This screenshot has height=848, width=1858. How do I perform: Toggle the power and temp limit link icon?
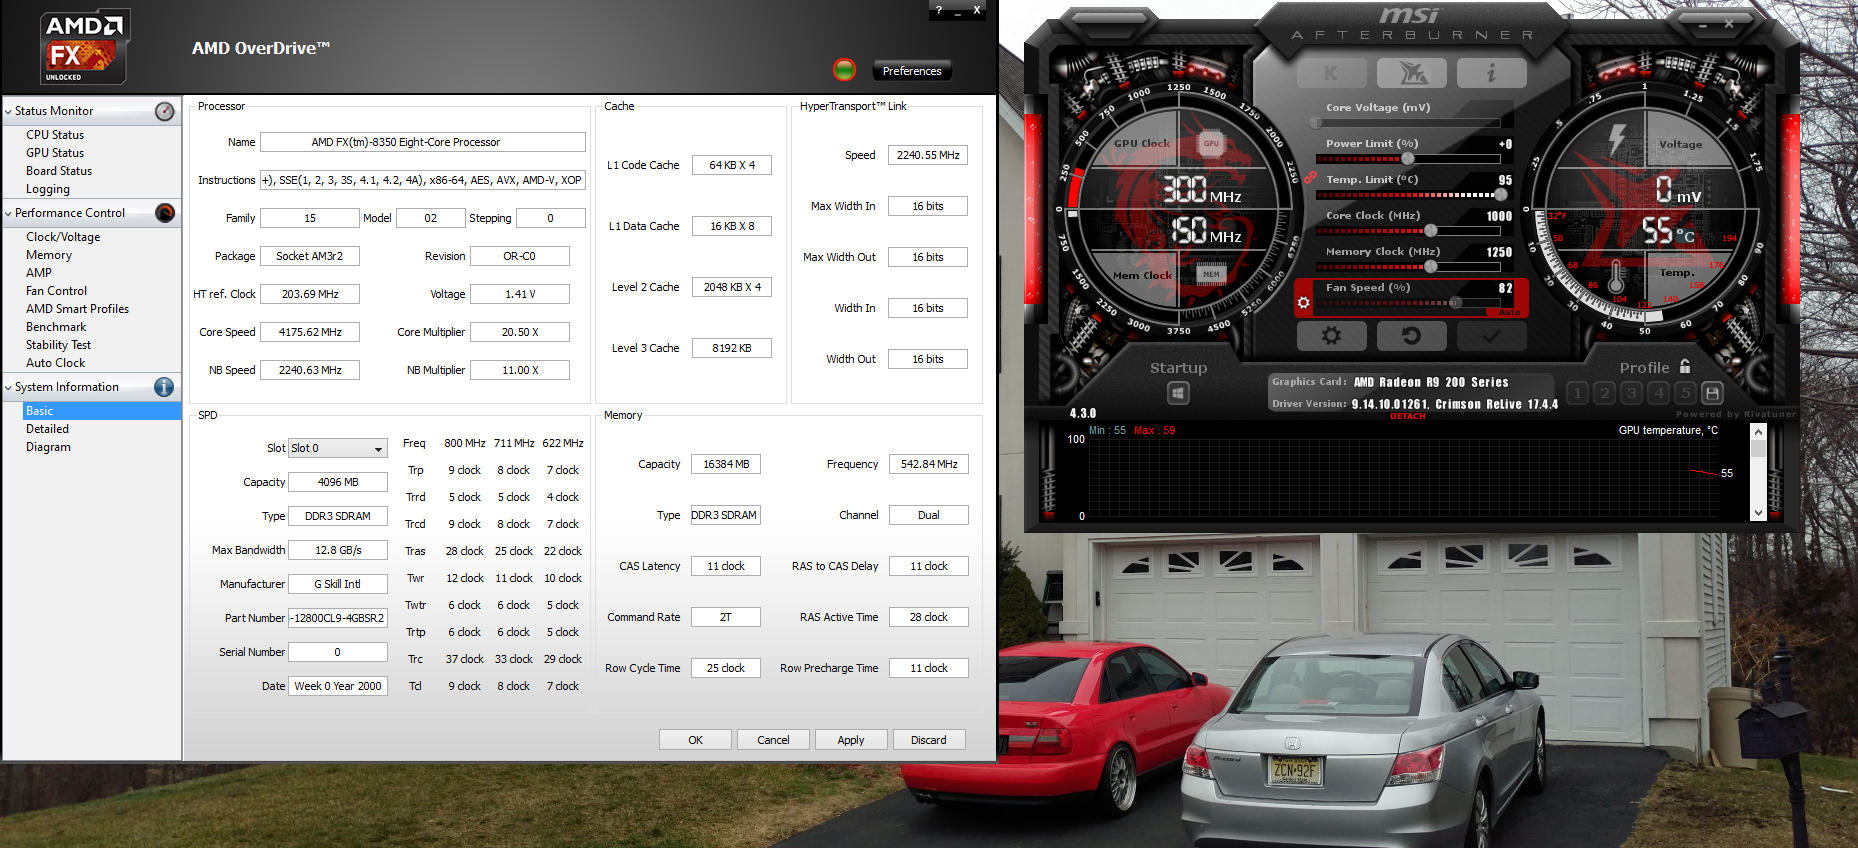point(1309,178)
